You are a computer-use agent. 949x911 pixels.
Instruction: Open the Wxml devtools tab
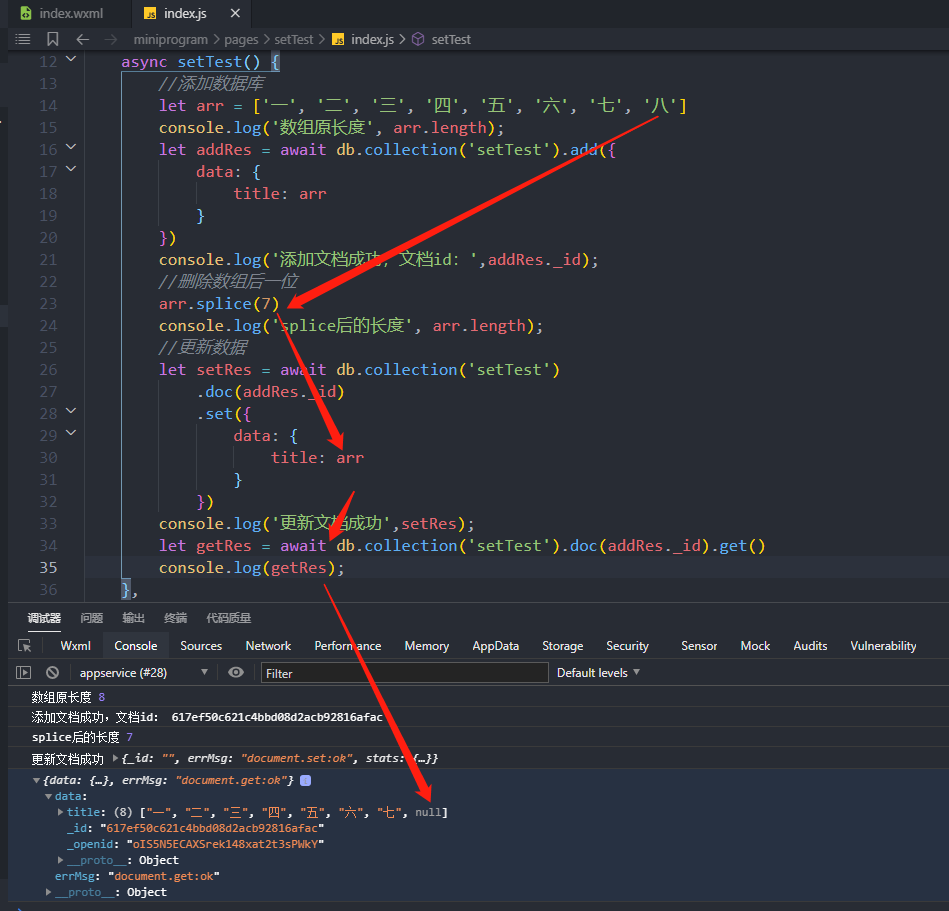[76, 646]
